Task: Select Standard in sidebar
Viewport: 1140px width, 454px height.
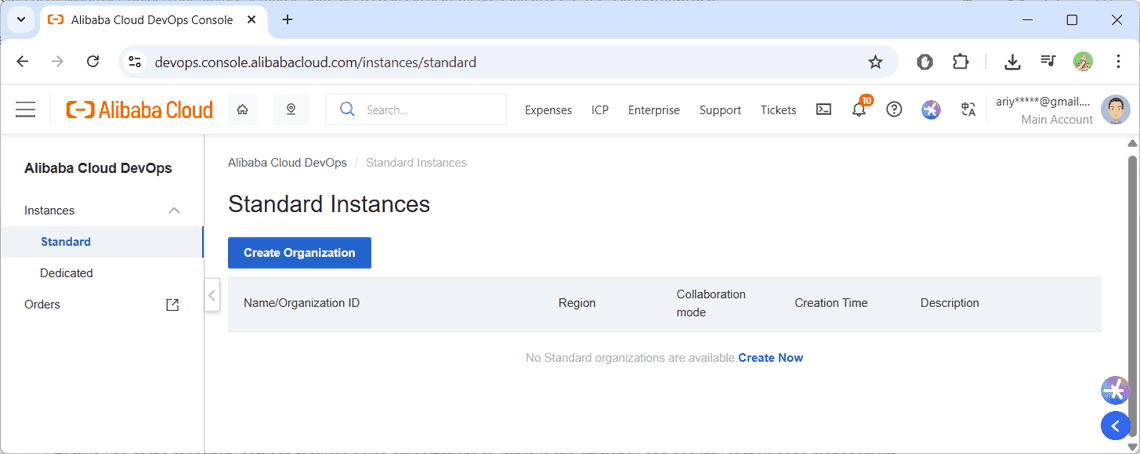Action: (x=66, y=242)
